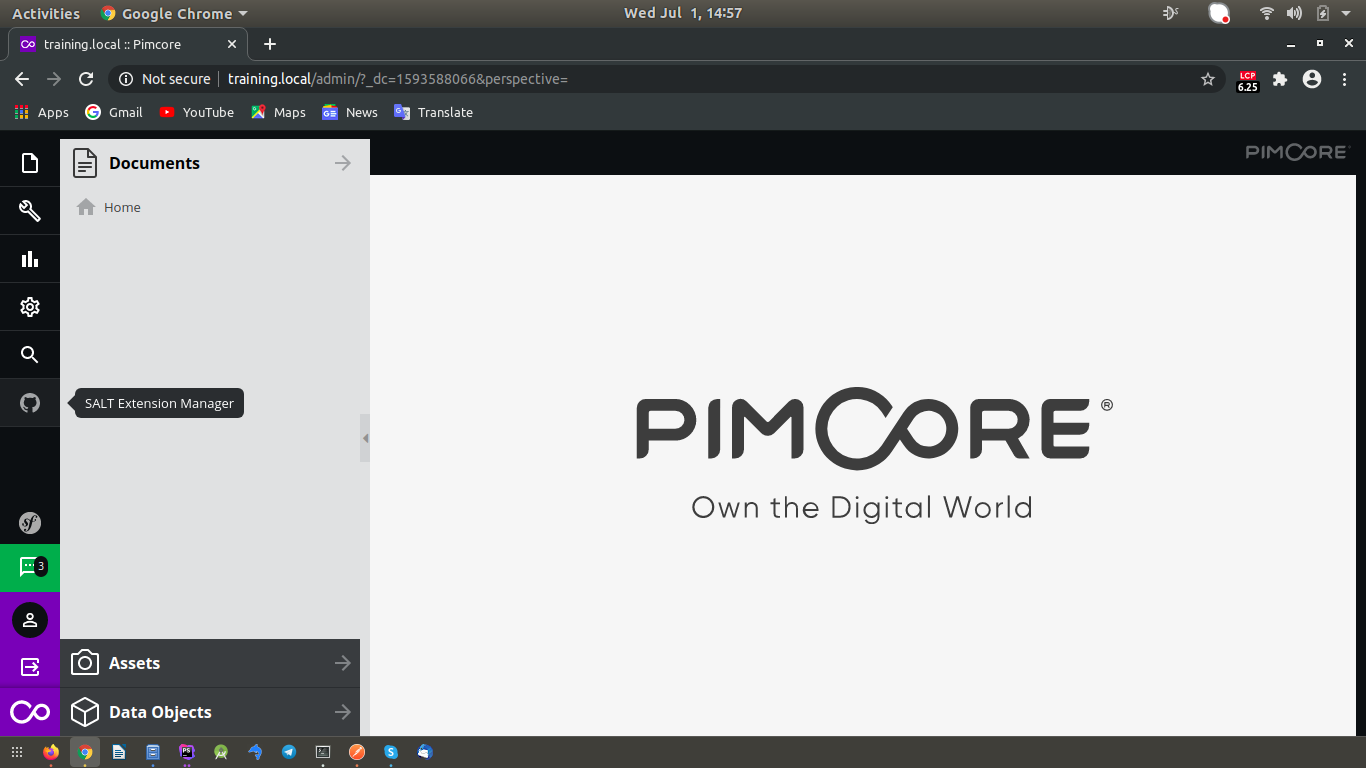Click the Wi-Fi icon in the top bar
Viewport: 1366px width, 768px height.
pyautogui.click(x=1267, y=13)
